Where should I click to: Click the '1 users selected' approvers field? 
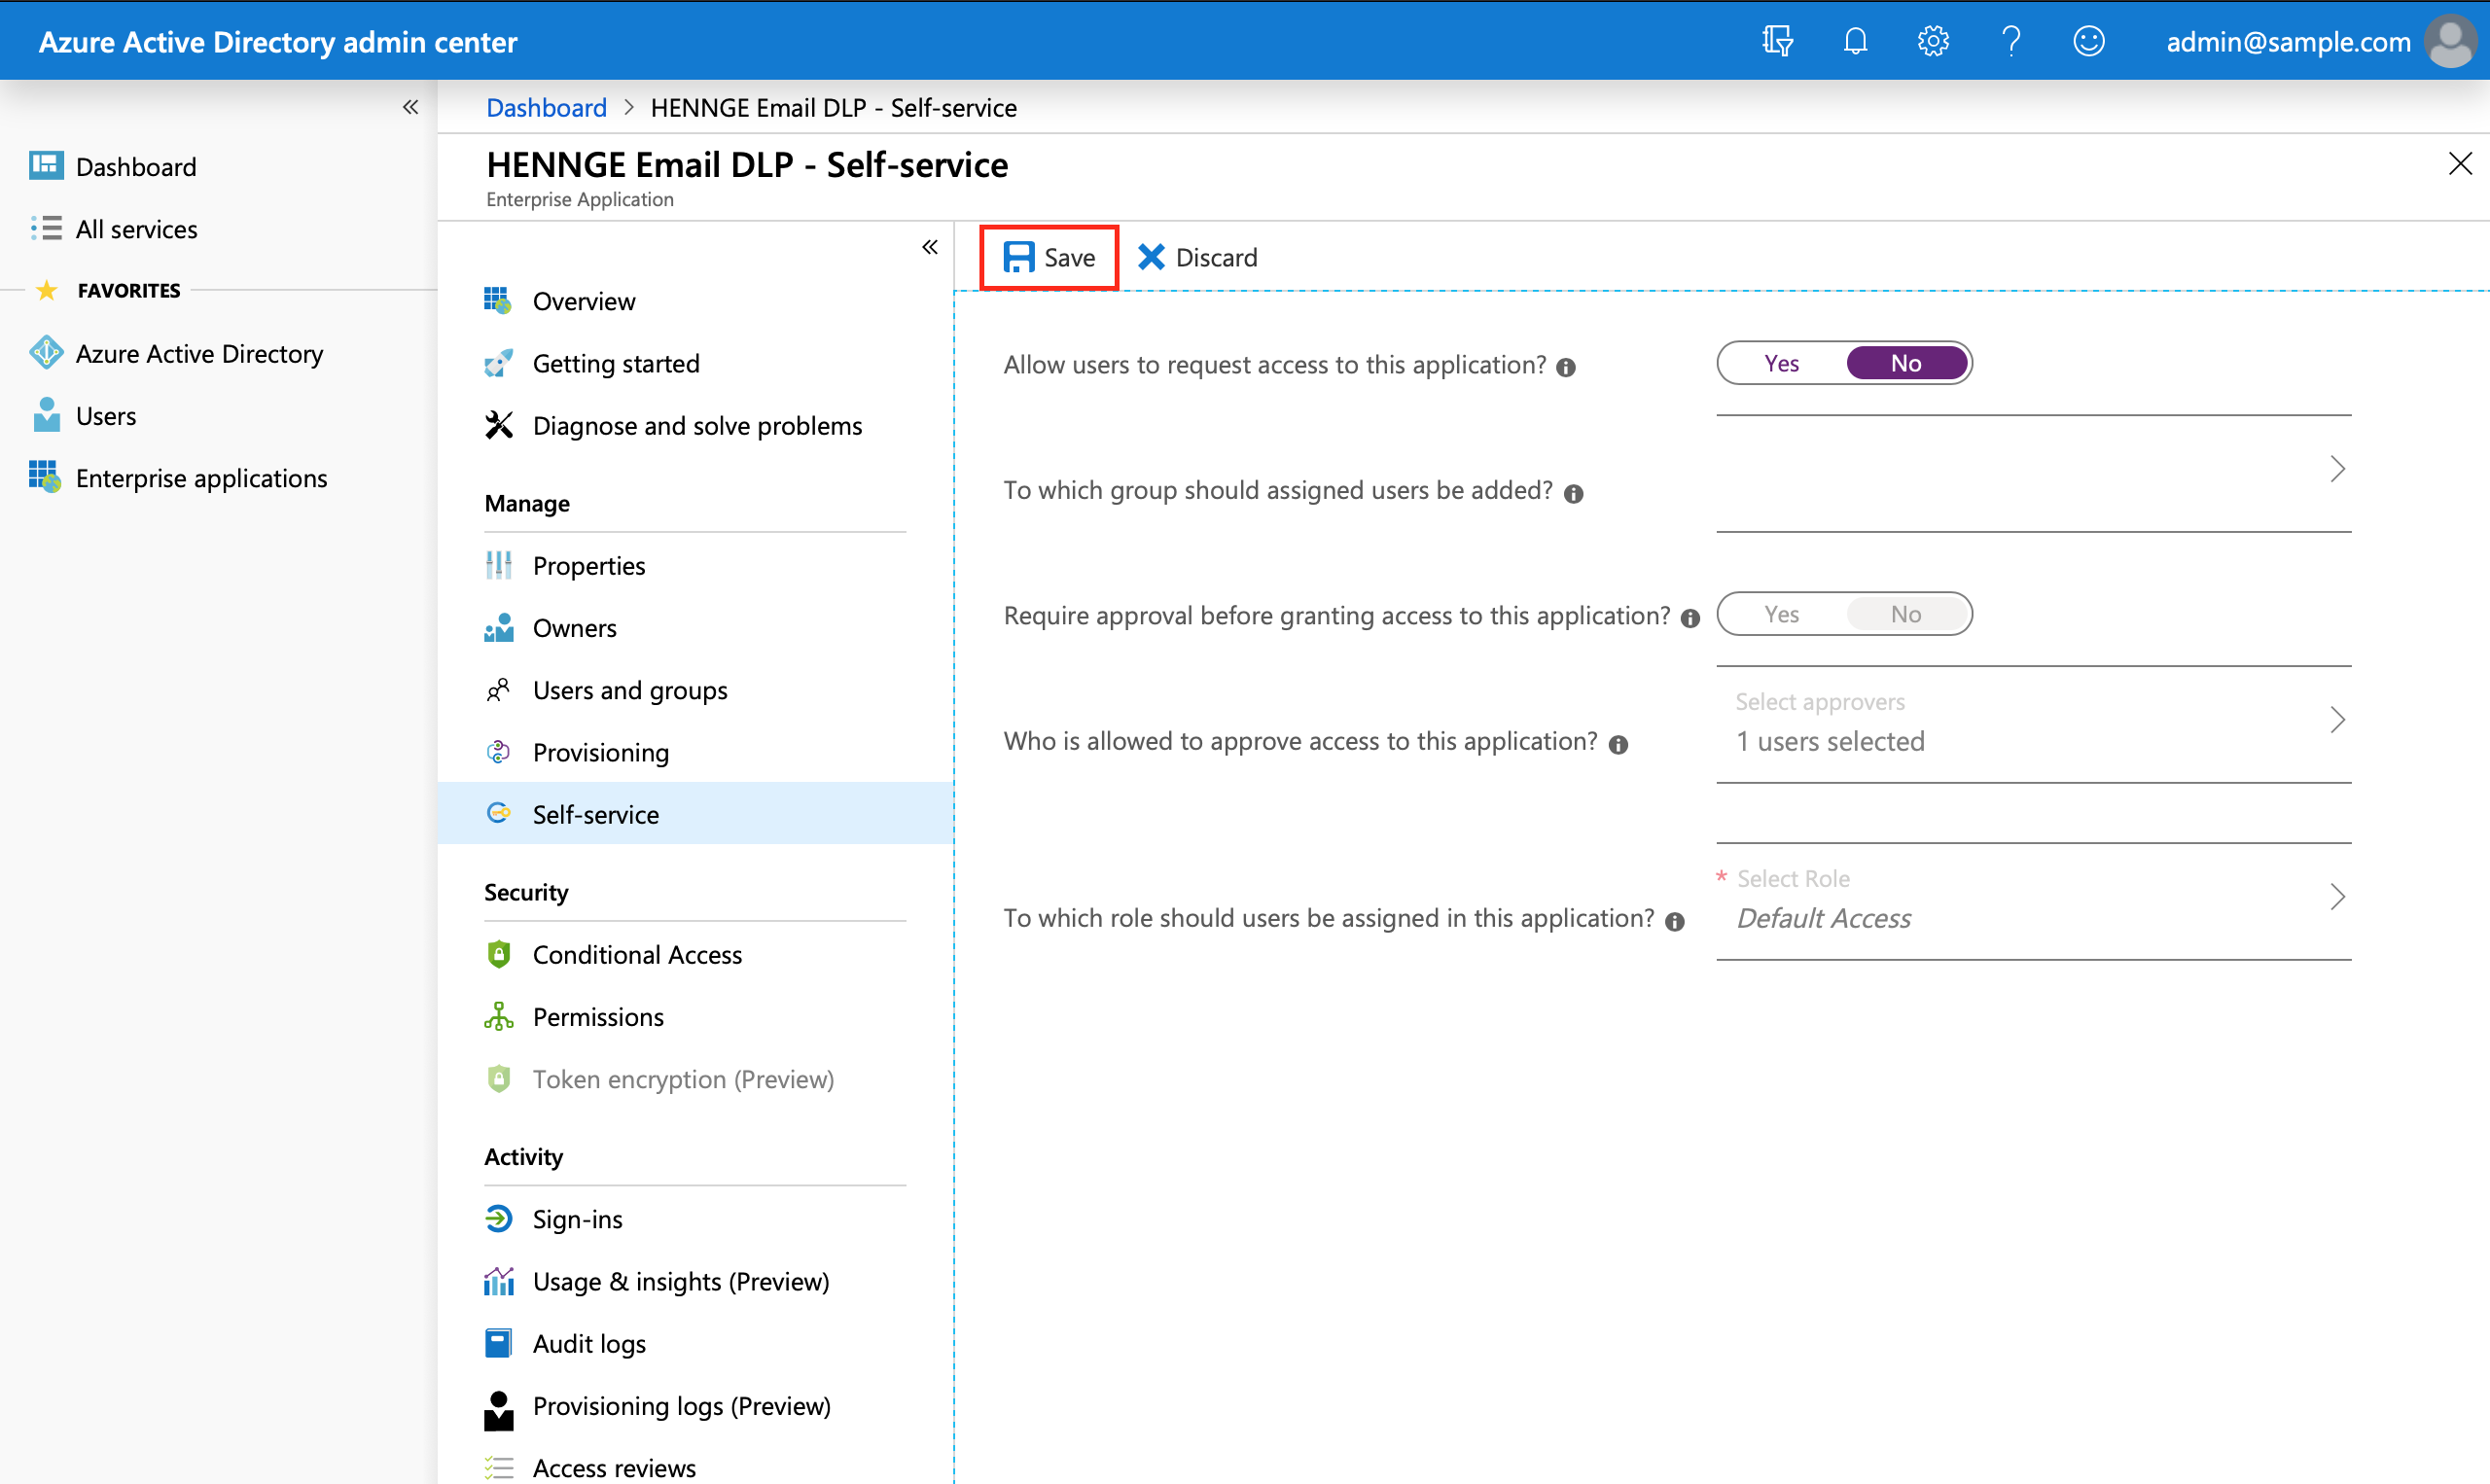(x=2033, y=725)
